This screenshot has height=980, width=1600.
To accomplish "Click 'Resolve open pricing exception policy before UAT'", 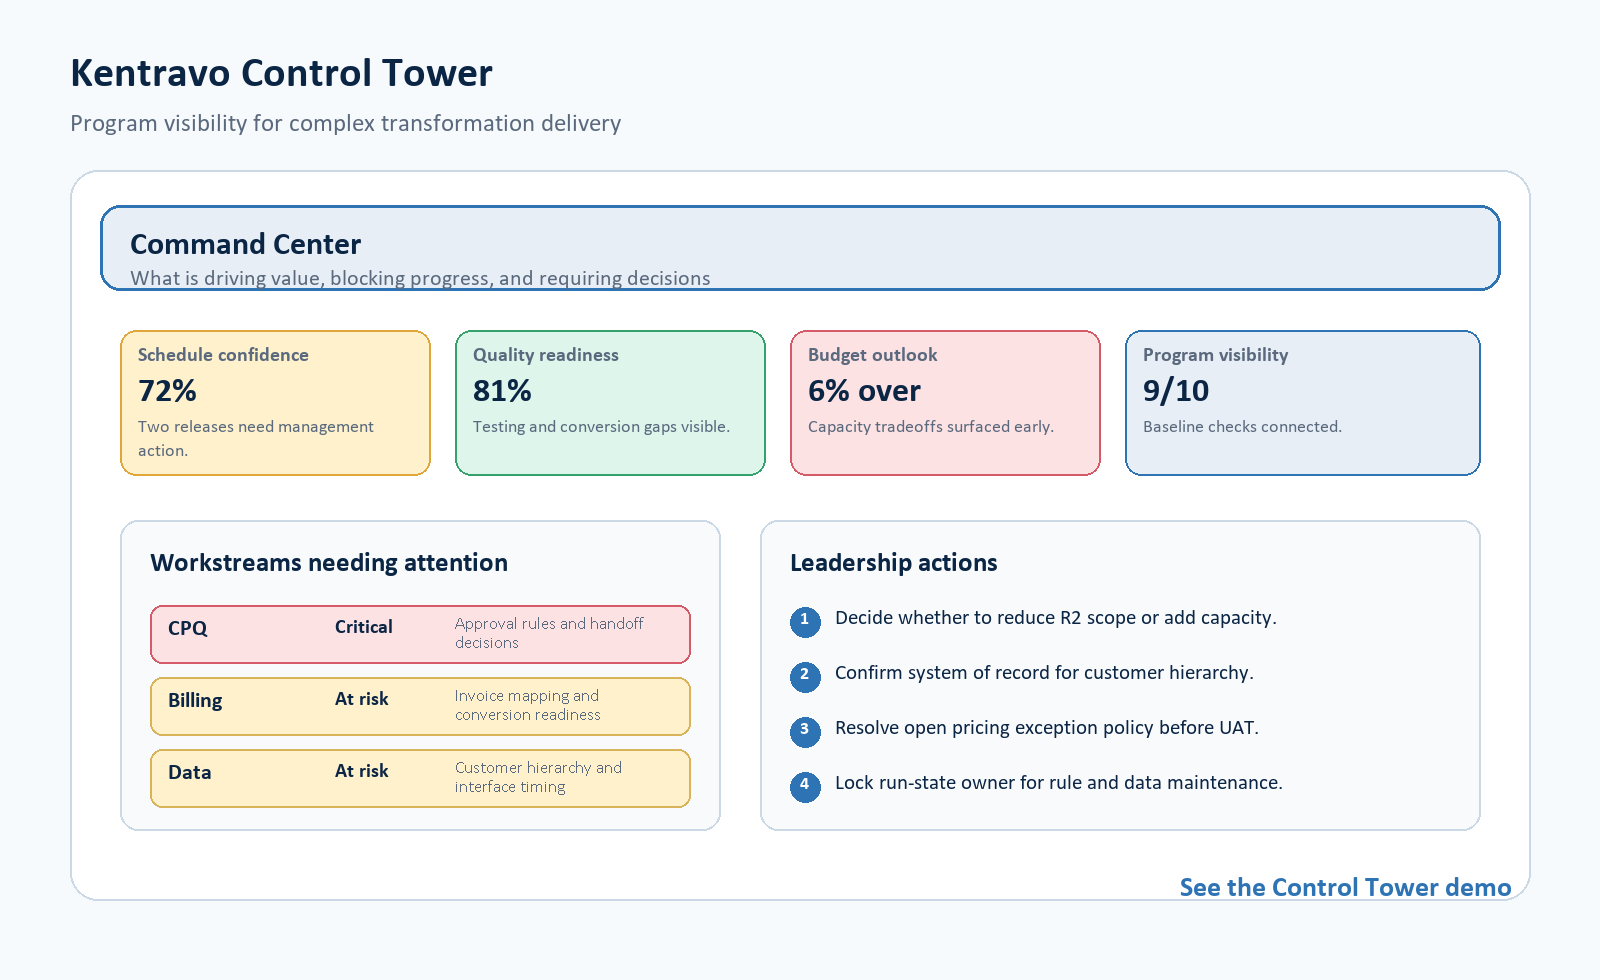I will 1047,728.
